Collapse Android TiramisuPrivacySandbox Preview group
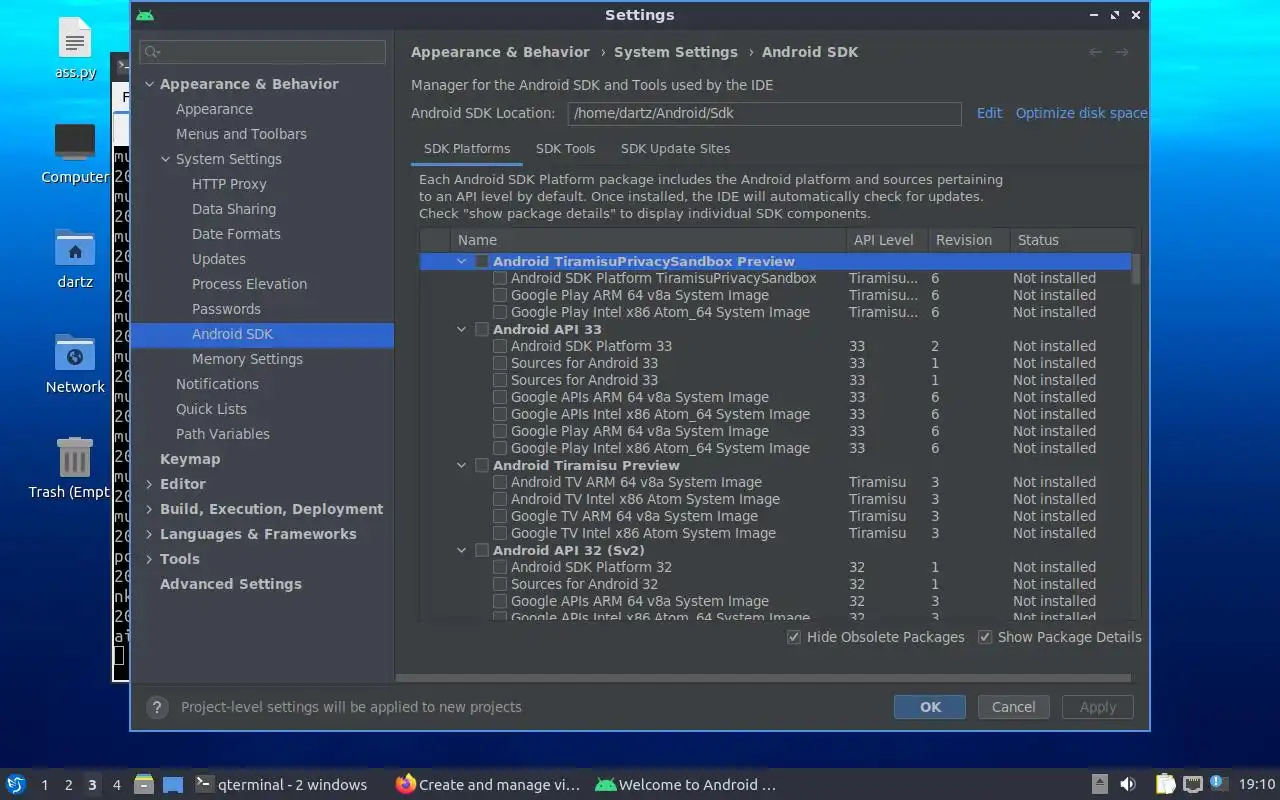The width and height of the screenshot is (1280, 800). click(462, 261)
